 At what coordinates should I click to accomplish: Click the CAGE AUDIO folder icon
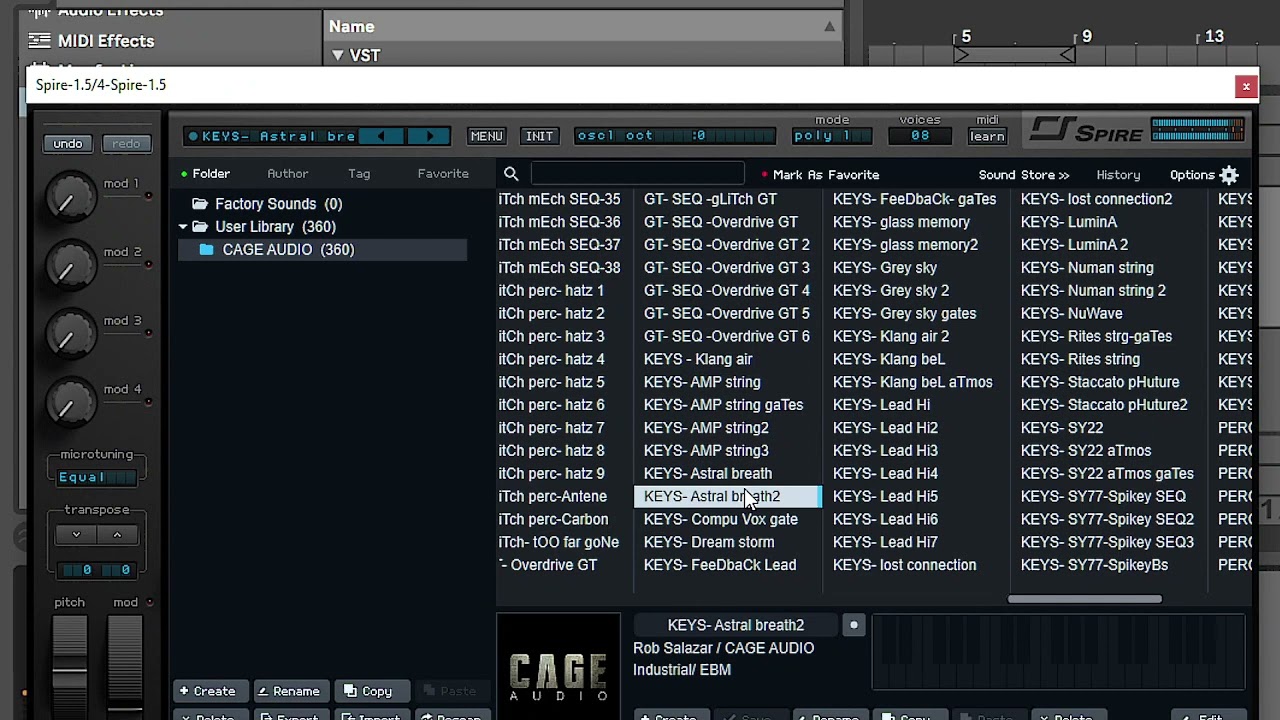206,250
